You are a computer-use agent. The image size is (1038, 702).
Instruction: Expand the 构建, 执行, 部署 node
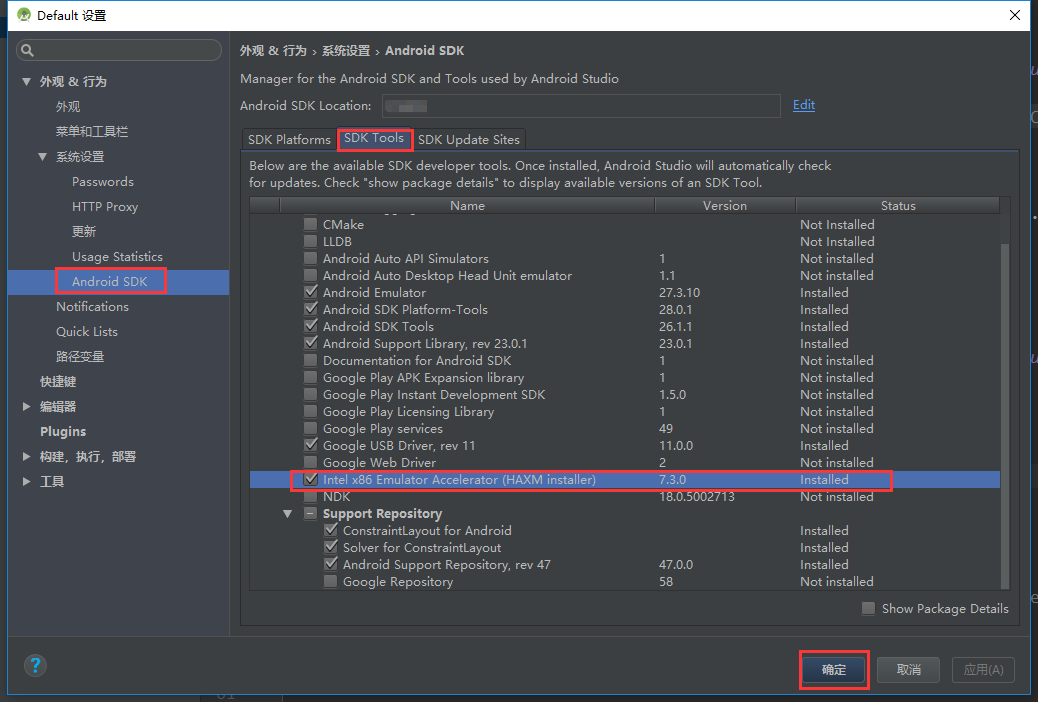coord(26,456)
